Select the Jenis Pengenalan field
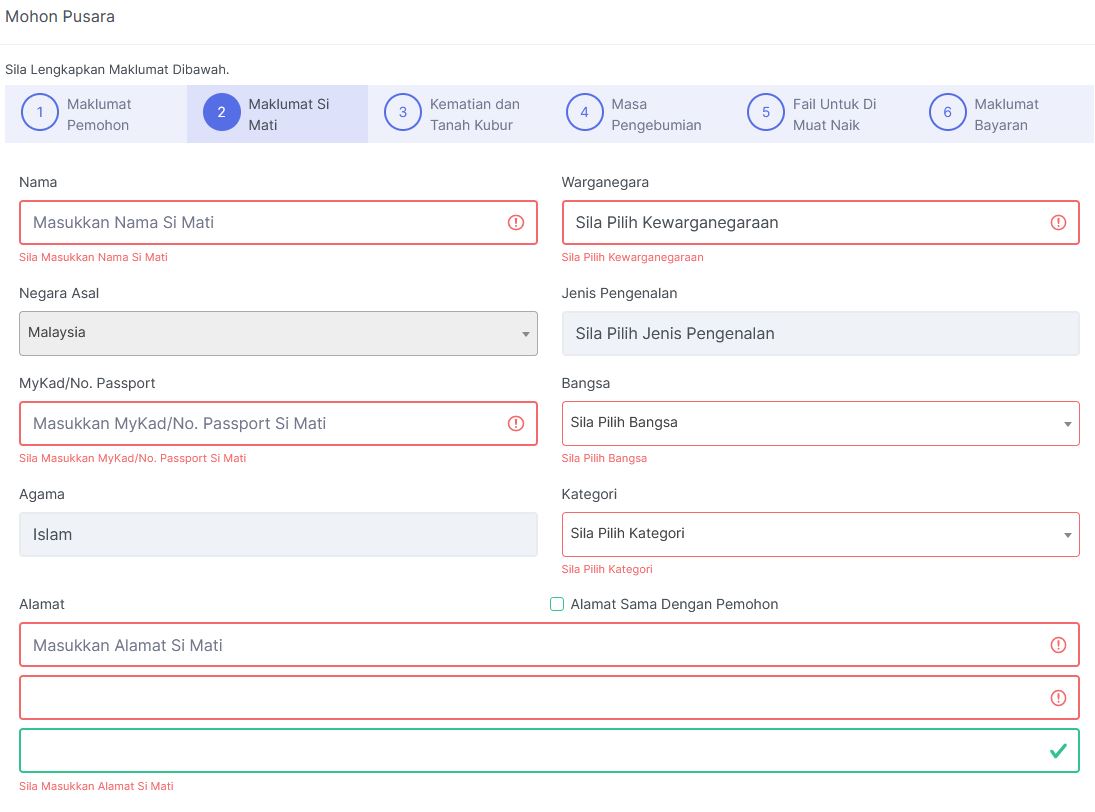 [x=820, y=334]
